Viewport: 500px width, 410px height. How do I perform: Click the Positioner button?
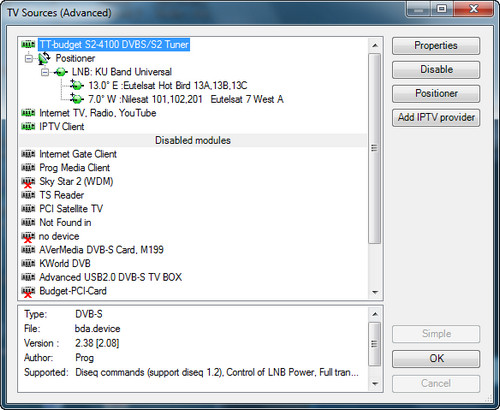(436, 94)
